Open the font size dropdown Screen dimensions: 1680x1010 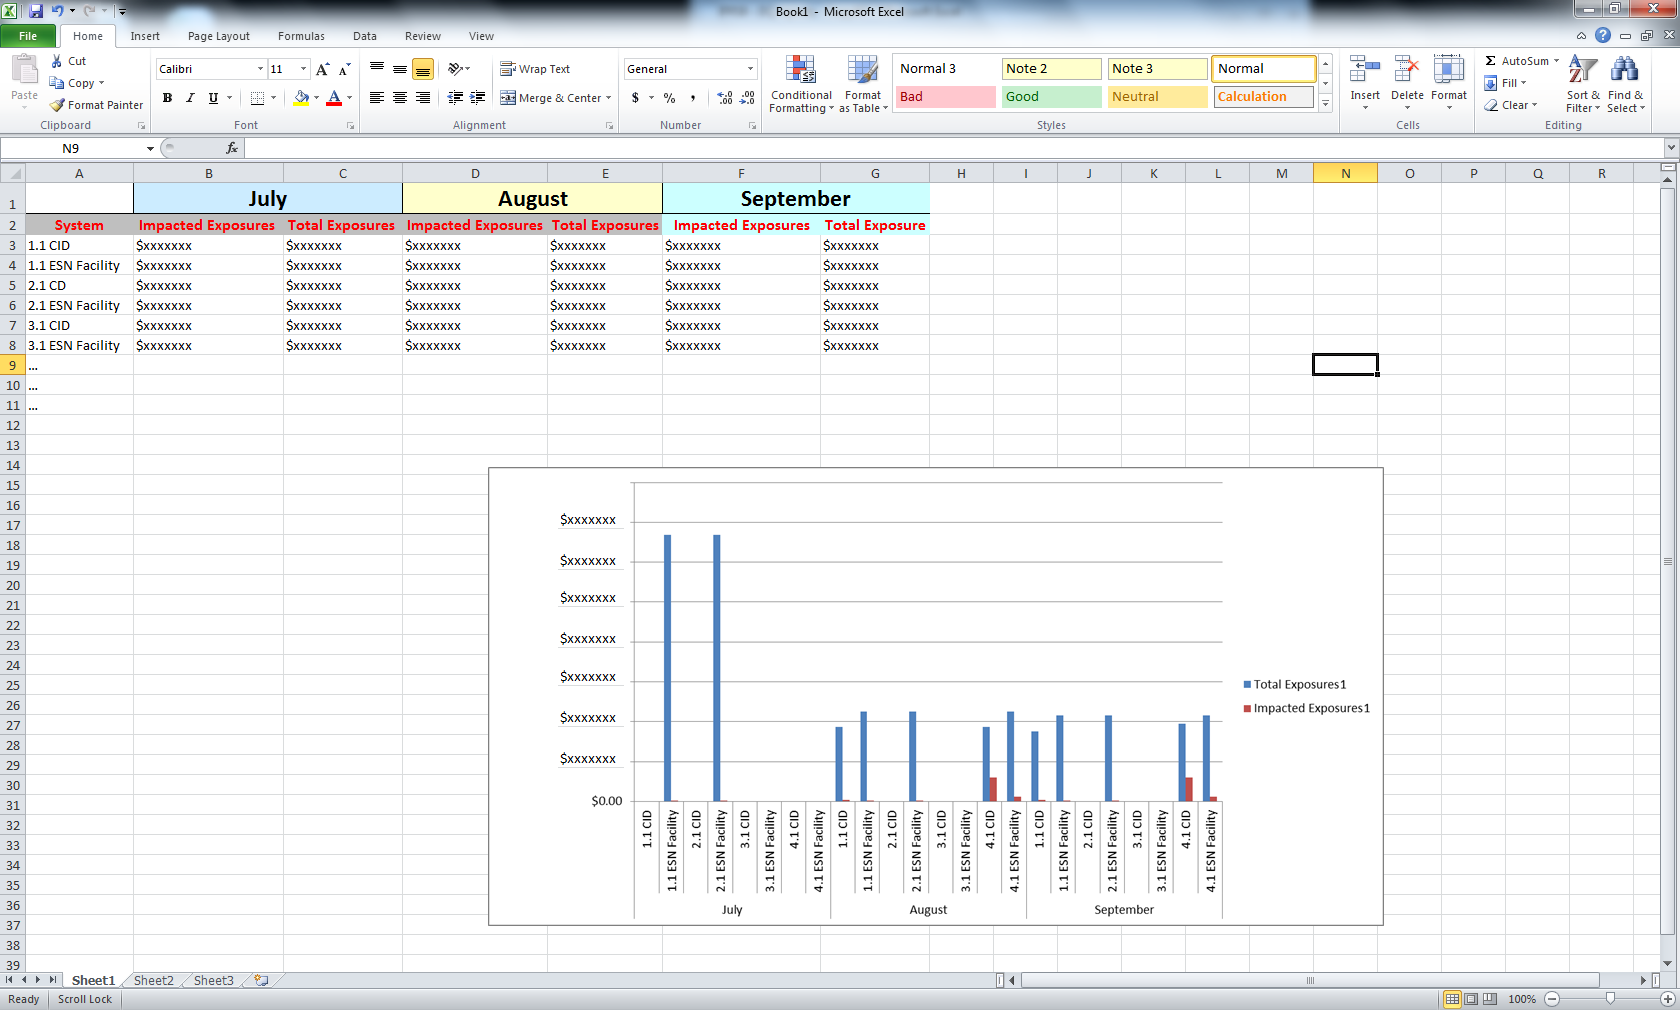304,69
